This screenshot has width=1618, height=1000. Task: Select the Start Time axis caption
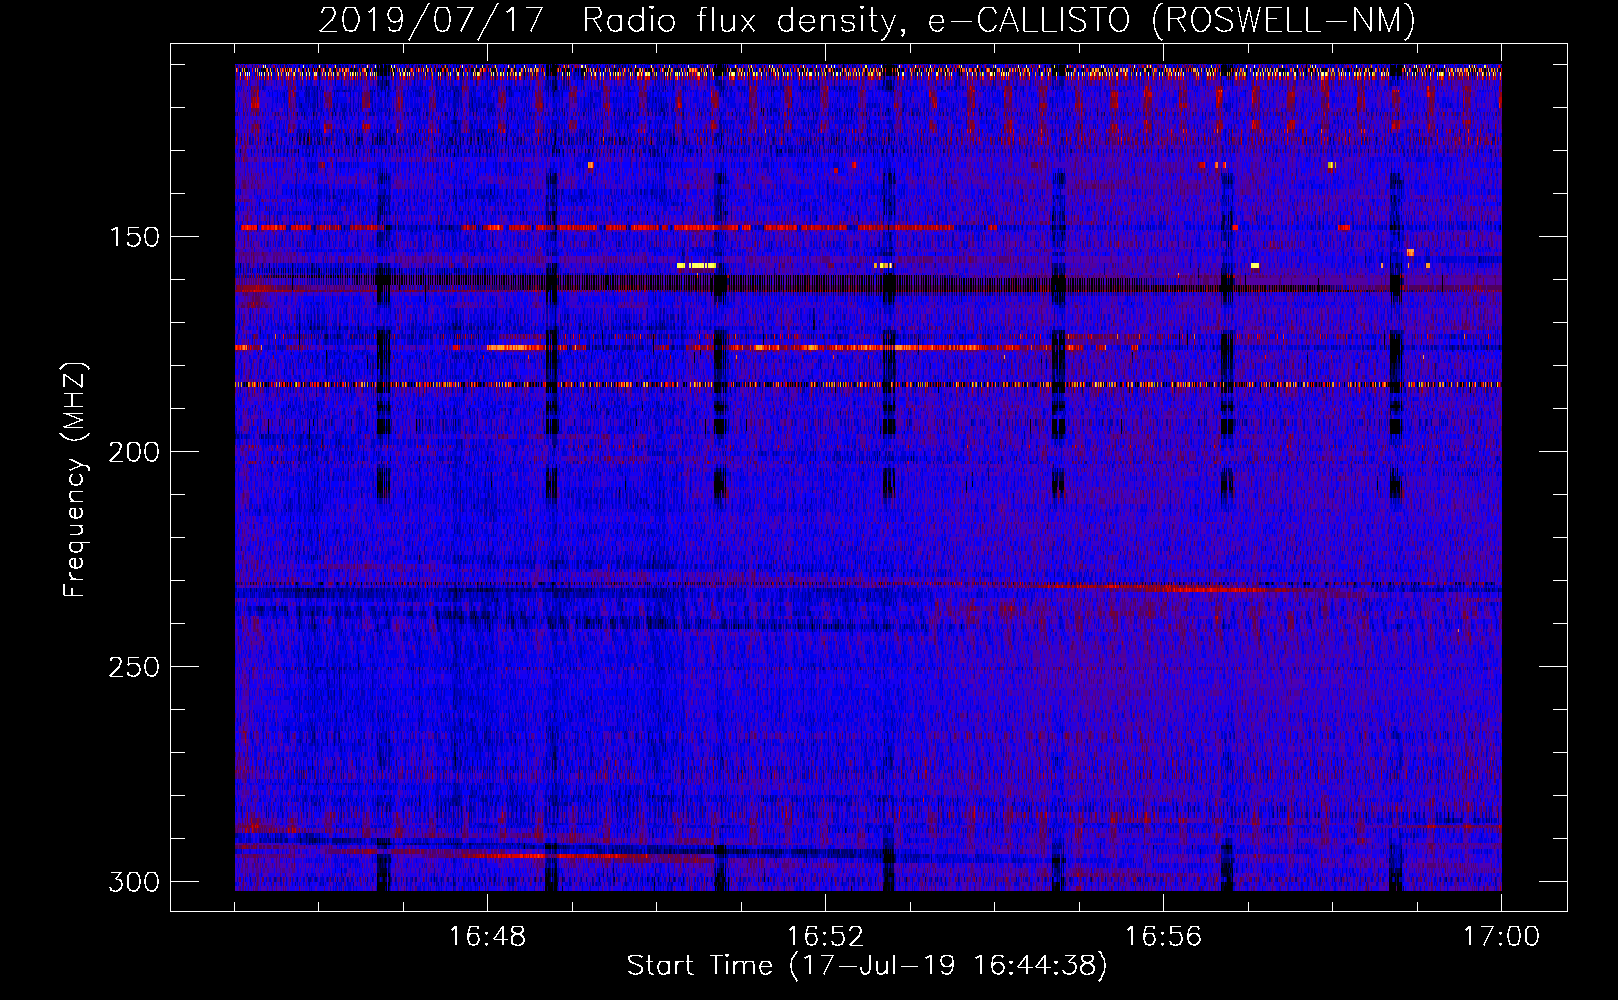coord(867,966)
